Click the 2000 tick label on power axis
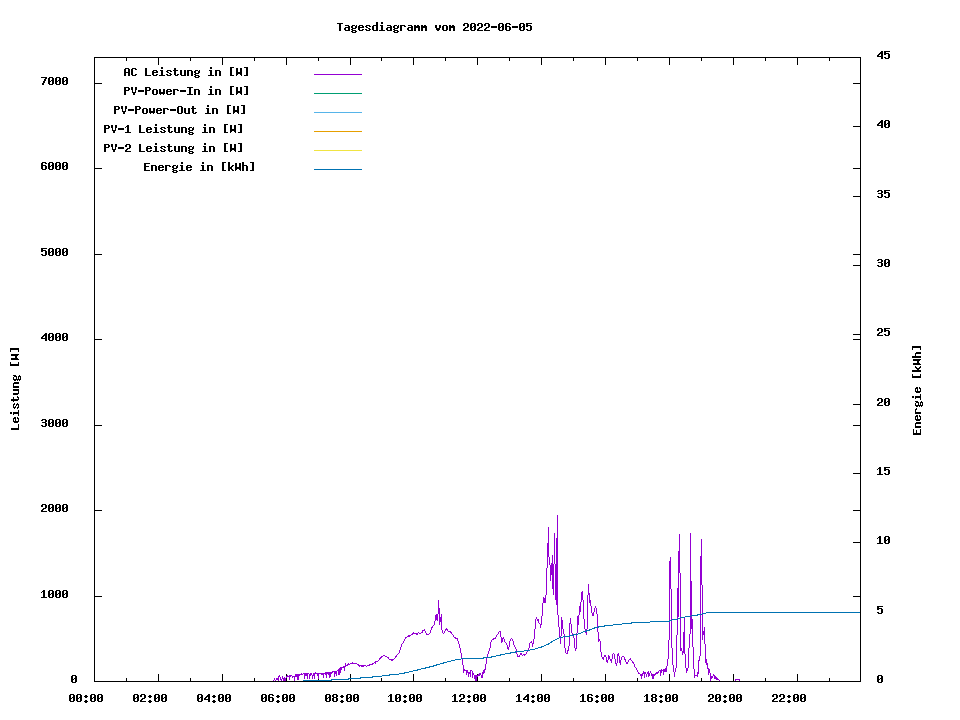Screen dimensions: 960x720 54,509
